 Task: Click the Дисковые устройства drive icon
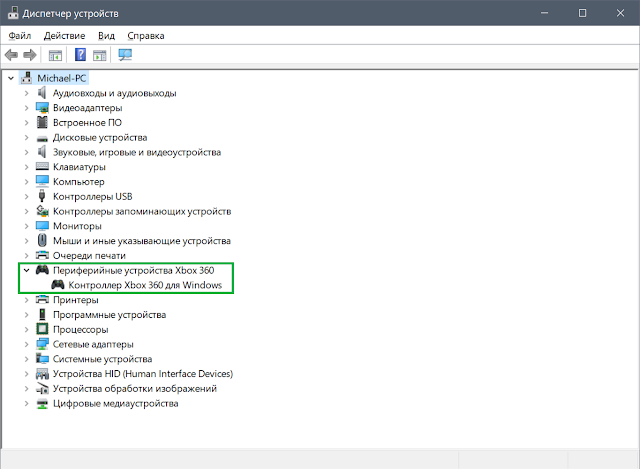coord(42,138)
